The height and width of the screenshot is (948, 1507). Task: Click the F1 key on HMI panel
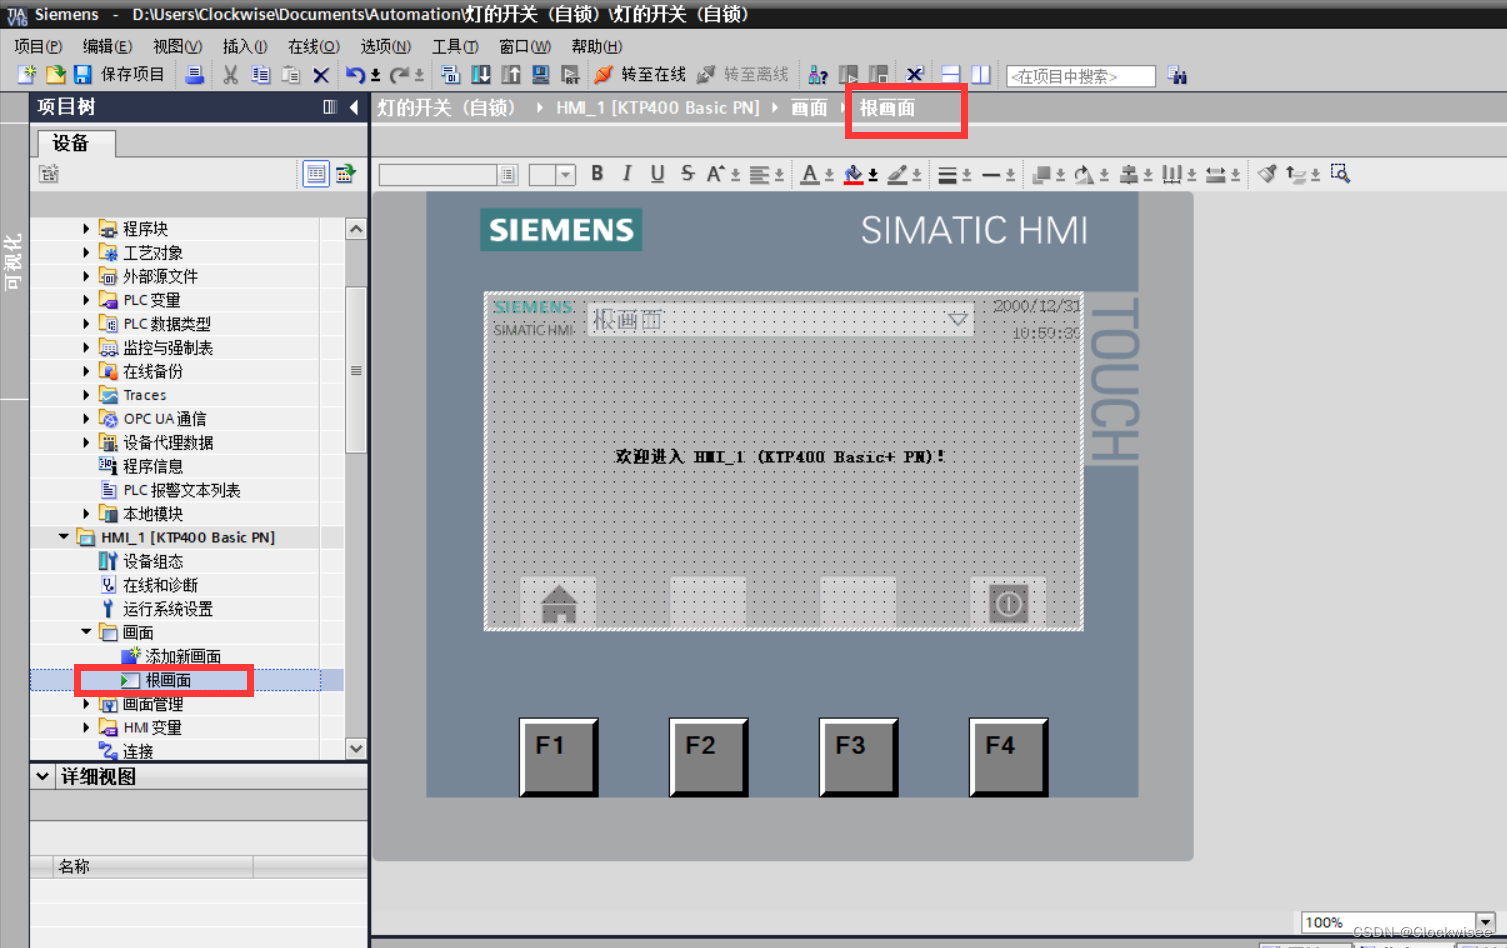pos(558,757)
